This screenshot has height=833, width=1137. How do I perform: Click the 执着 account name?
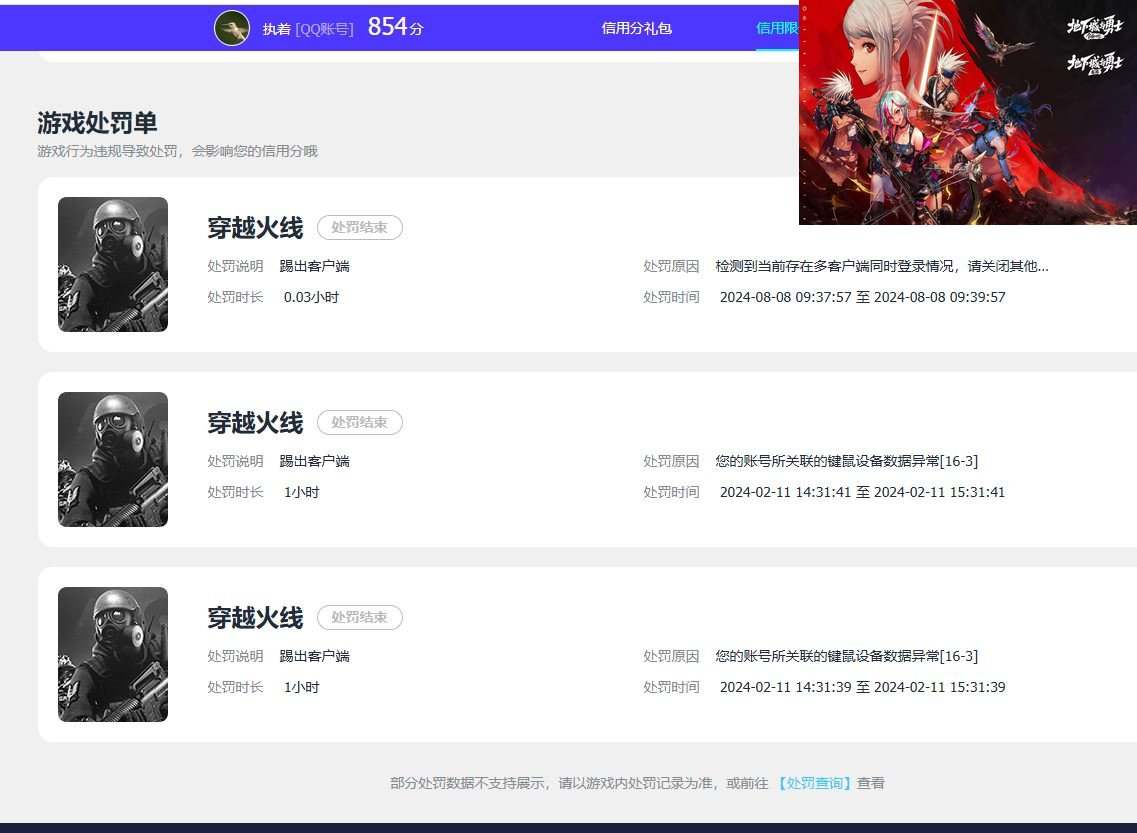click(276, 29)
